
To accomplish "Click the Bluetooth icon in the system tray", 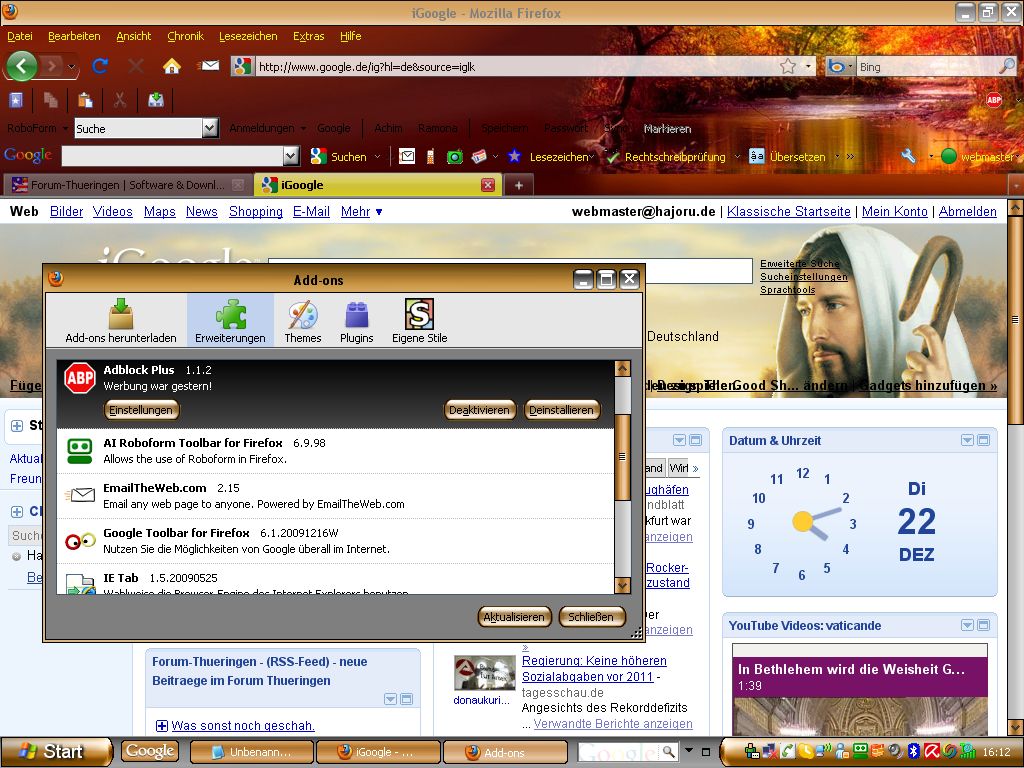I will point(914,752).
